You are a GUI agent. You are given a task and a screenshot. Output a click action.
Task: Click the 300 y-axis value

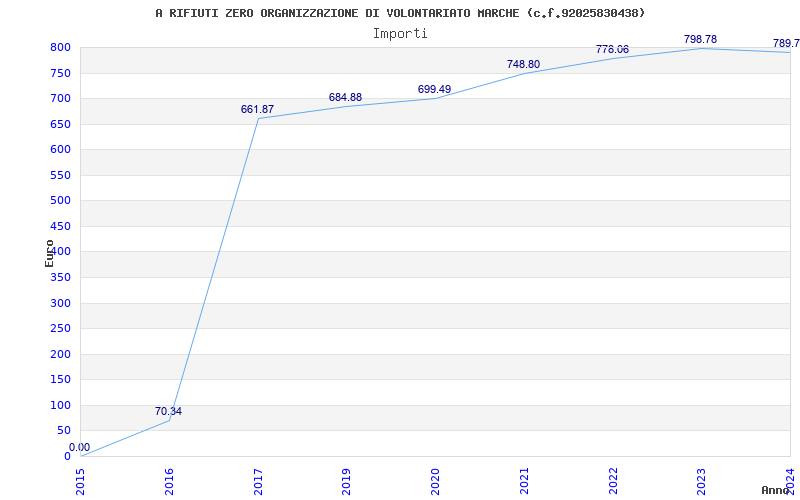60,303
